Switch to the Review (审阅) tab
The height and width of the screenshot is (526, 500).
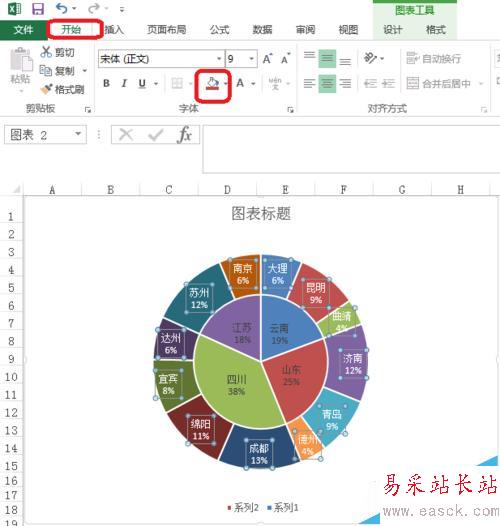click(x=305, y=30)
